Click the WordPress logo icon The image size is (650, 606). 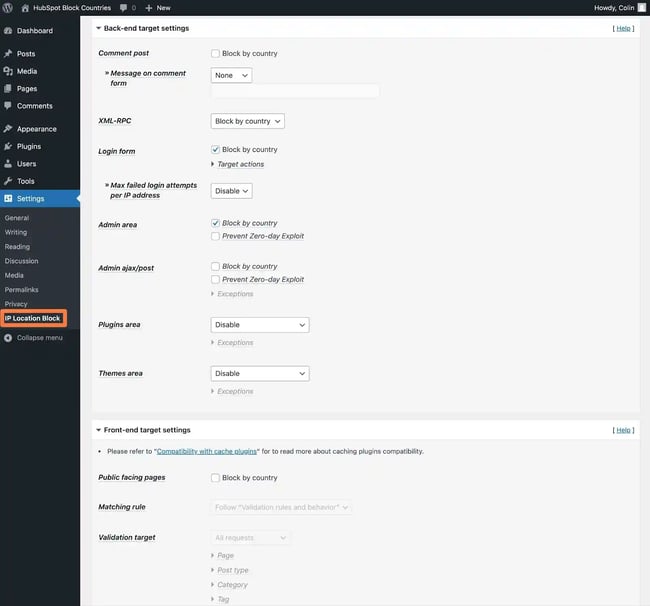[7, 7]
